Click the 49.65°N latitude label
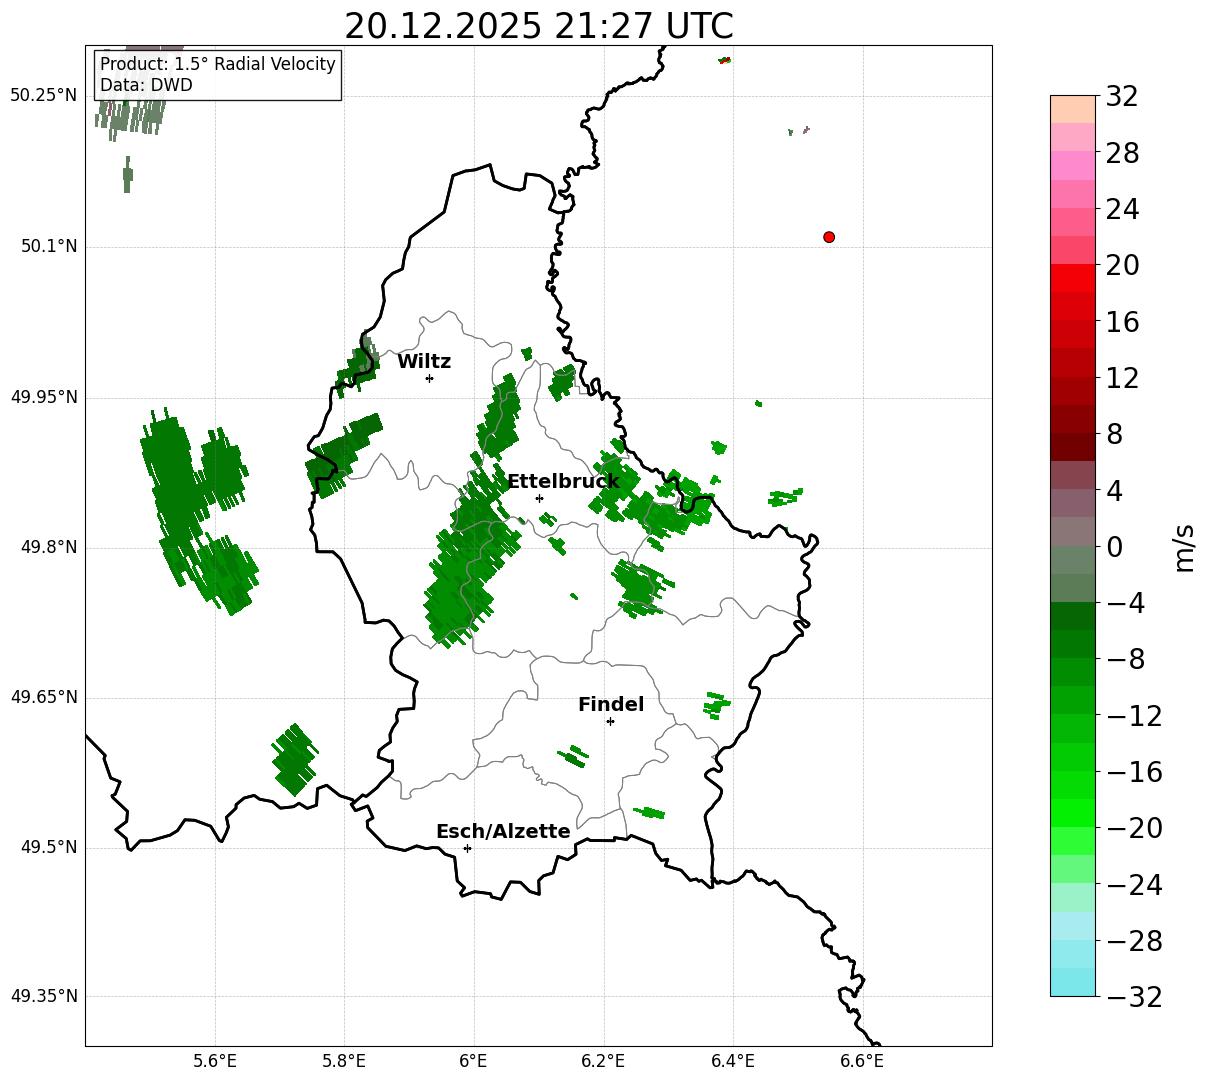Image resolution: width=1207 pixels, height=1081 pixels. click(44, 698)
